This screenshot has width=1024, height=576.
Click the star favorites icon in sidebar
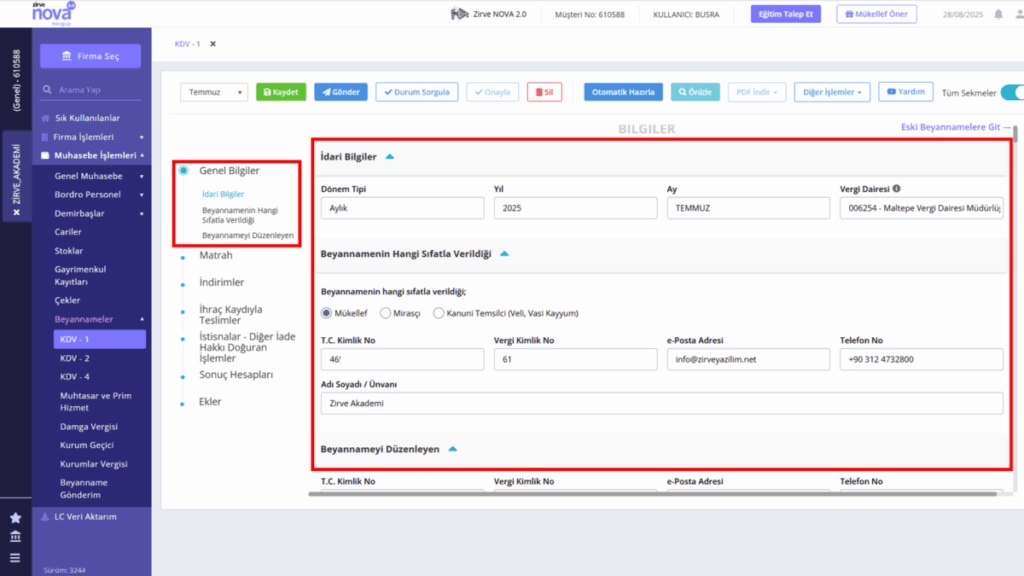[x=16, y=518]
